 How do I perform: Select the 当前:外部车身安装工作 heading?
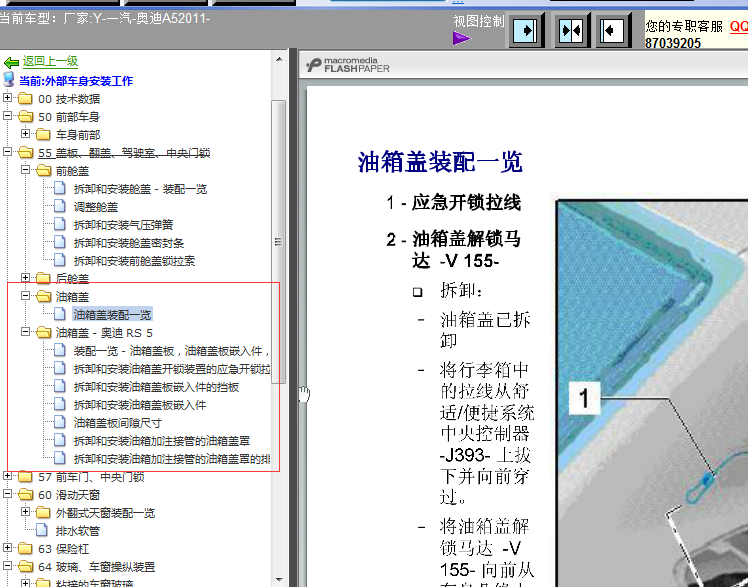[76, 81]
